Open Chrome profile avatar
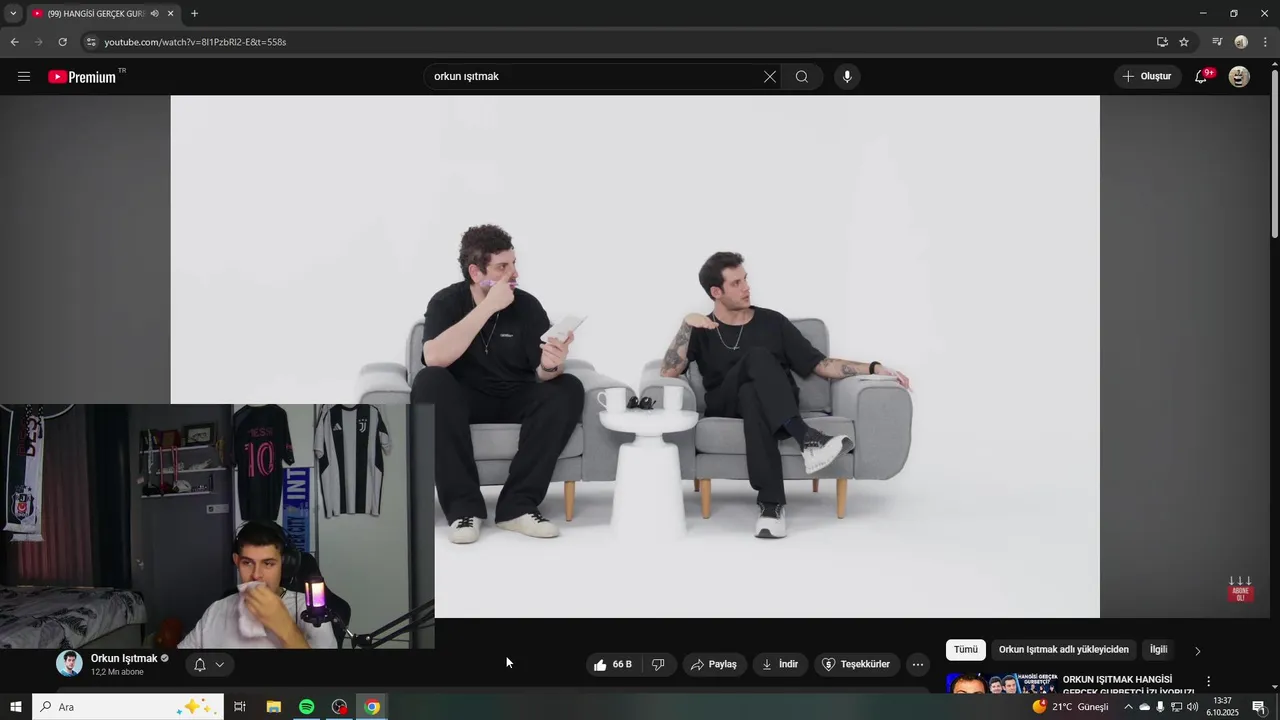Viewport: 1280px width, 720px height. pyautogui.click(x=1241, y=42)
